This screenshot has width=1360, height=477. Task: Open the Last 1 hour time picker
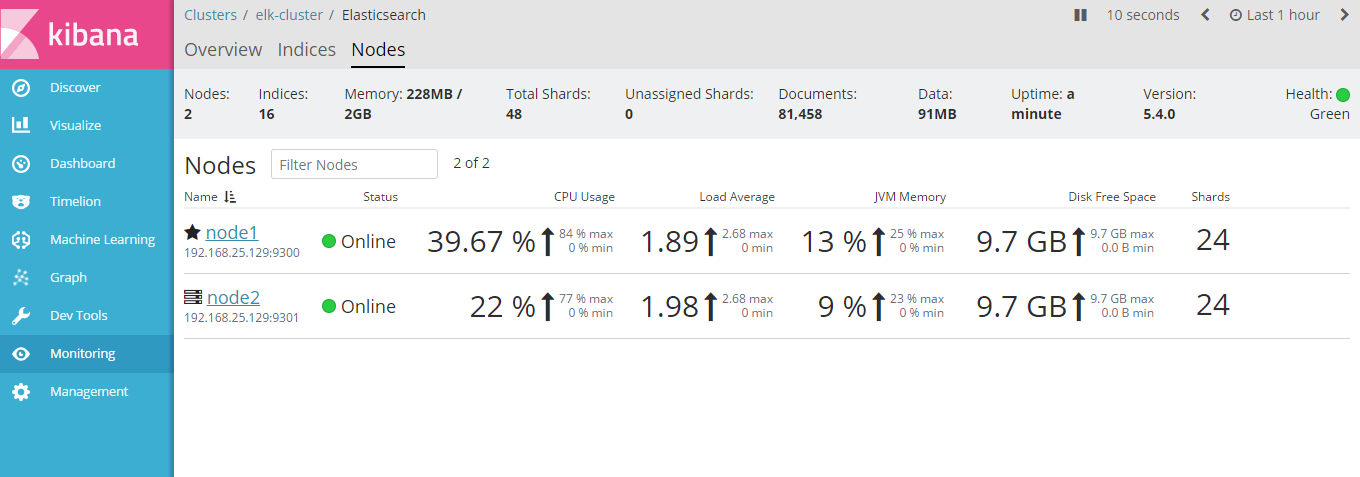pyautogui.click(x=1274, y=15)
